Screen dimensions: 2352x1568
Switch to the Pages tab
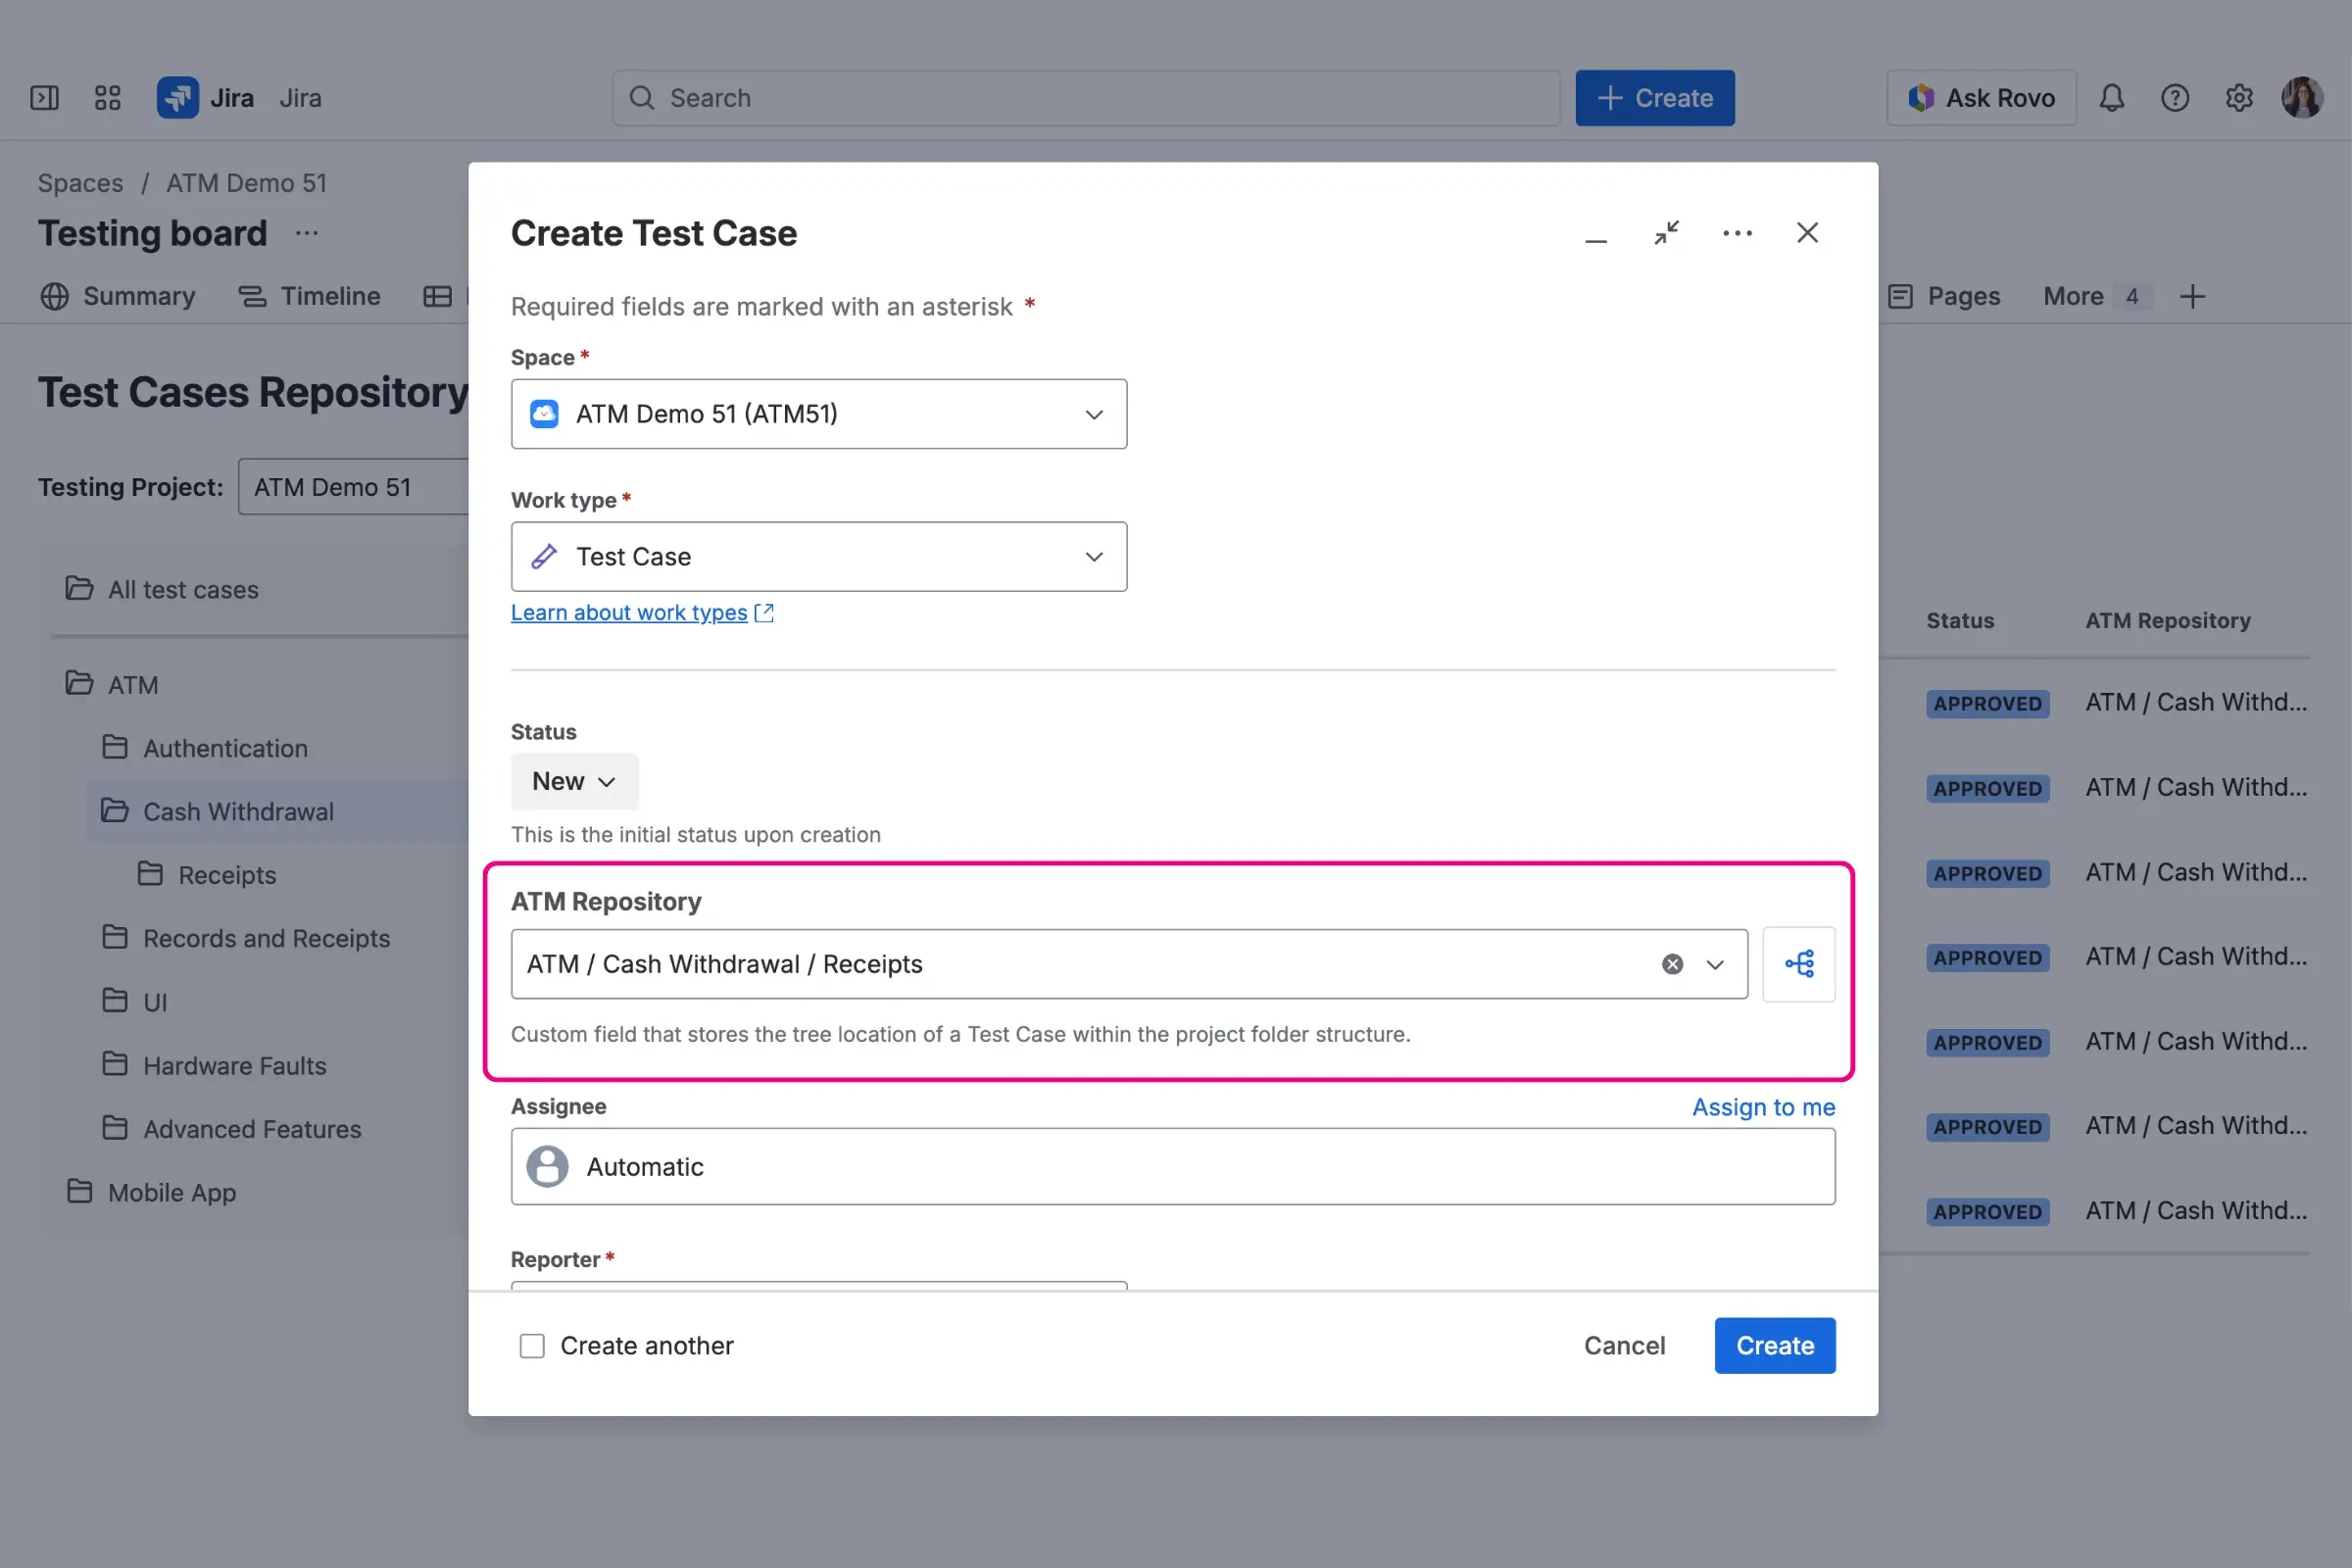1963,296
